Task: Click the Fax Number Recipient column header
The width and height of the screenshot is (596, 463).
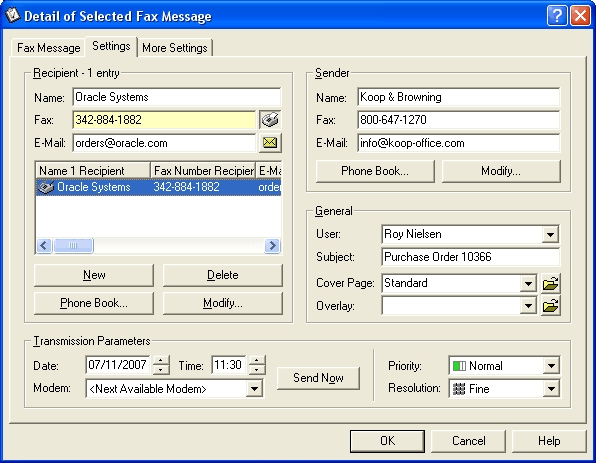Action: pos(203,171)
